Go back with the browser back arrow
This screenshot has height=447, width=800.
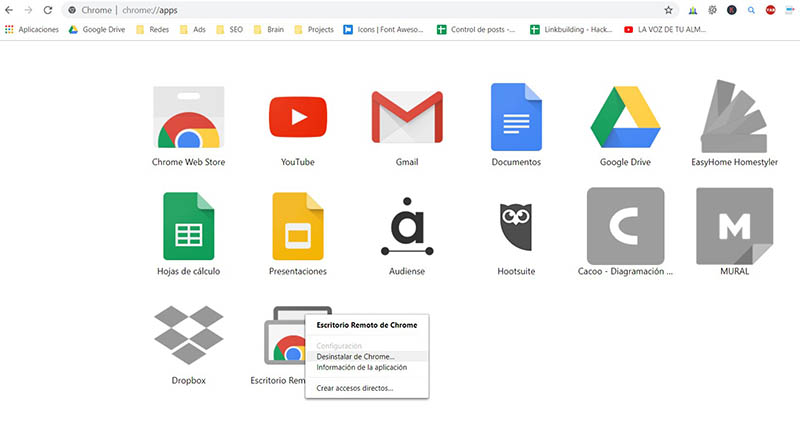tap(9, 10)
